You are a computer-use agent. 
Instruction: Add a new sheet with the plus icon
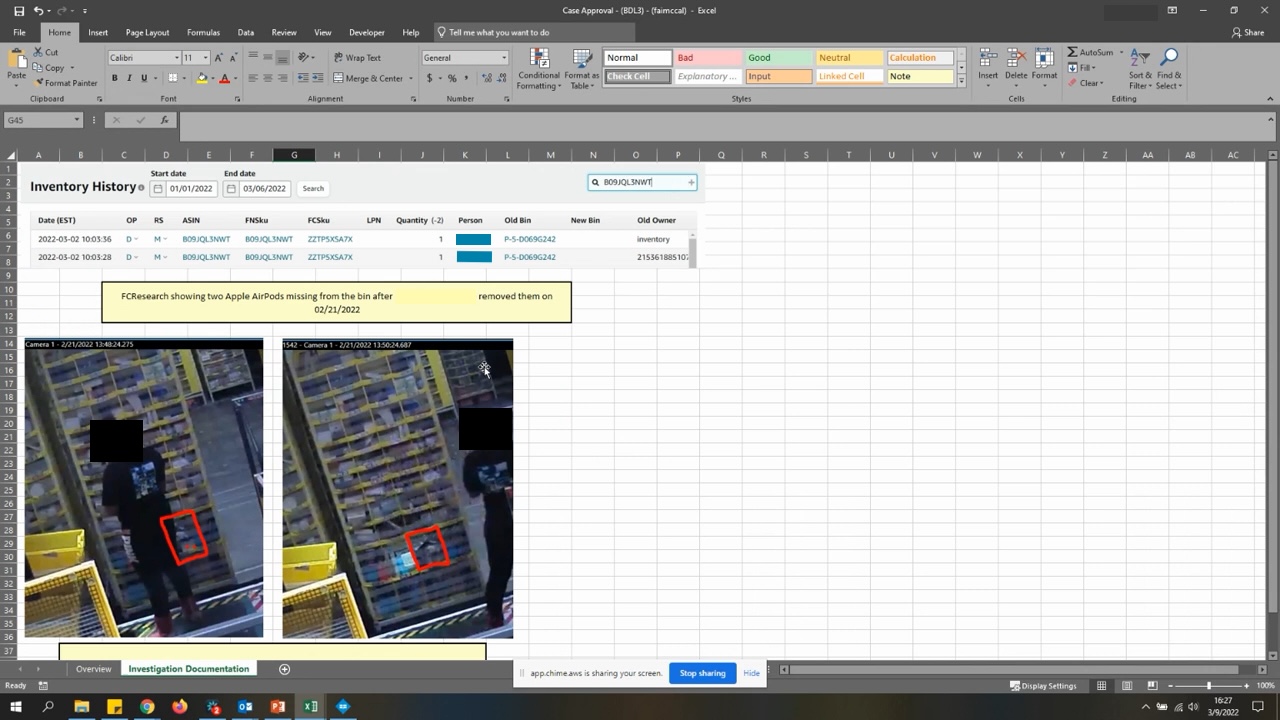point(284,669)
